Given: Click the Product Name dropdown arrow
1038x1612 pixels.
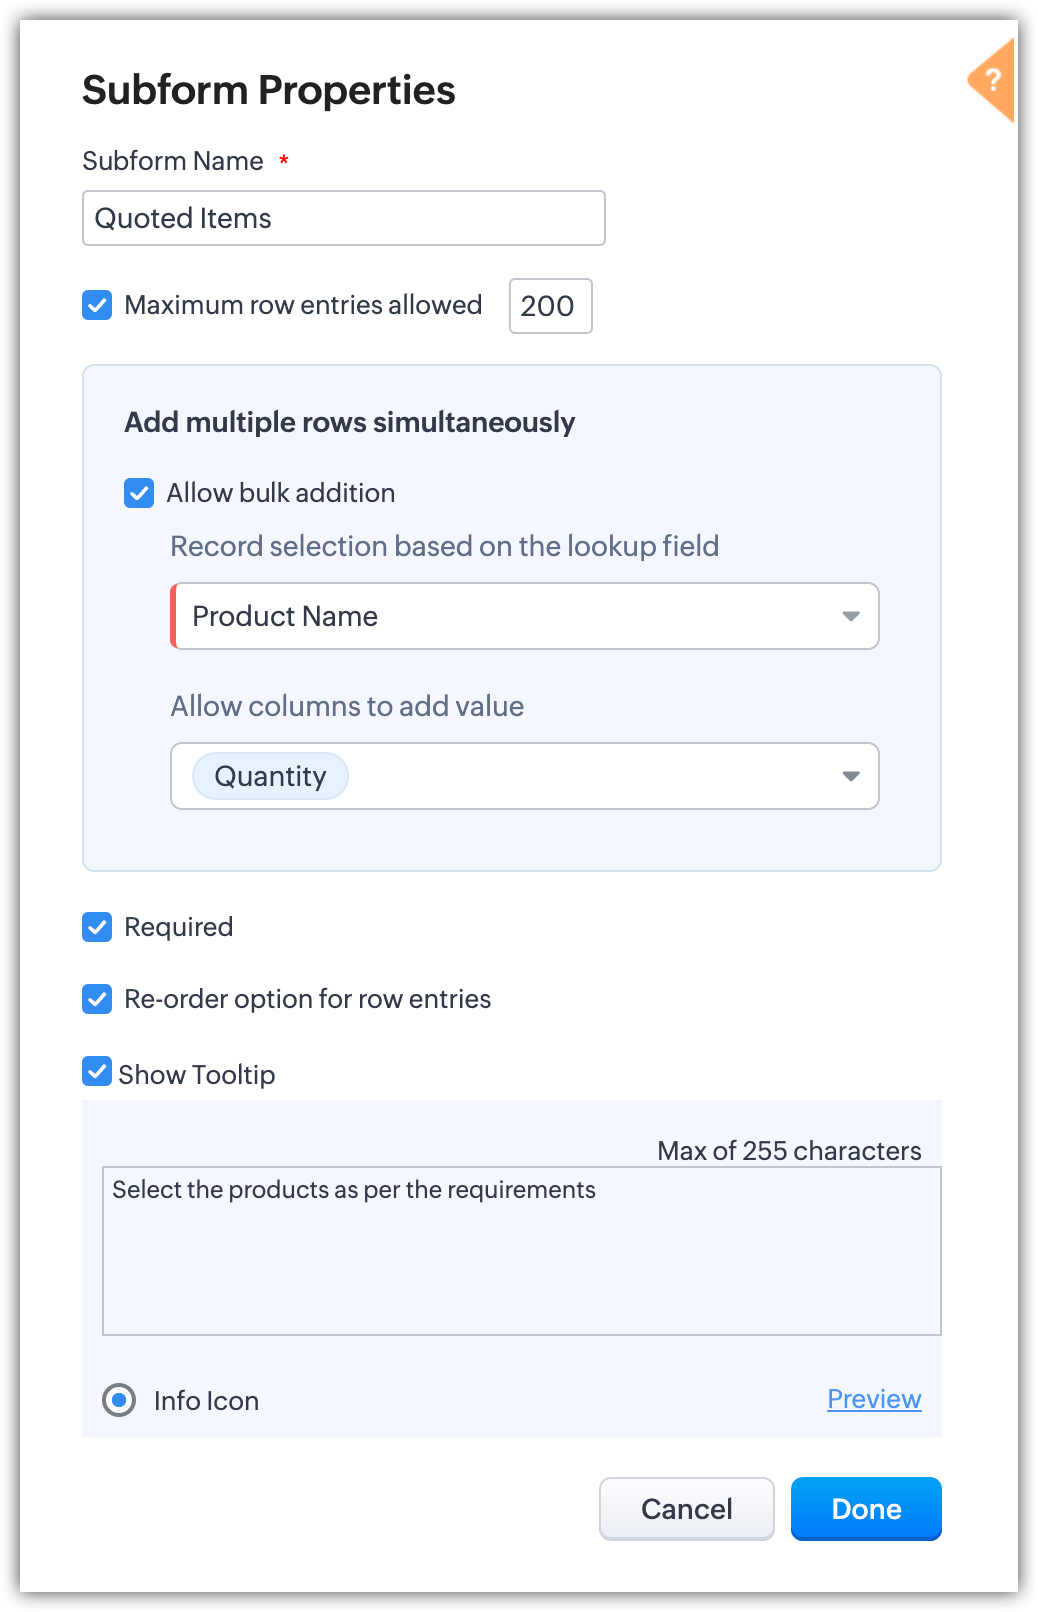Looking at the screenshot, I should (x=851, y=616).
